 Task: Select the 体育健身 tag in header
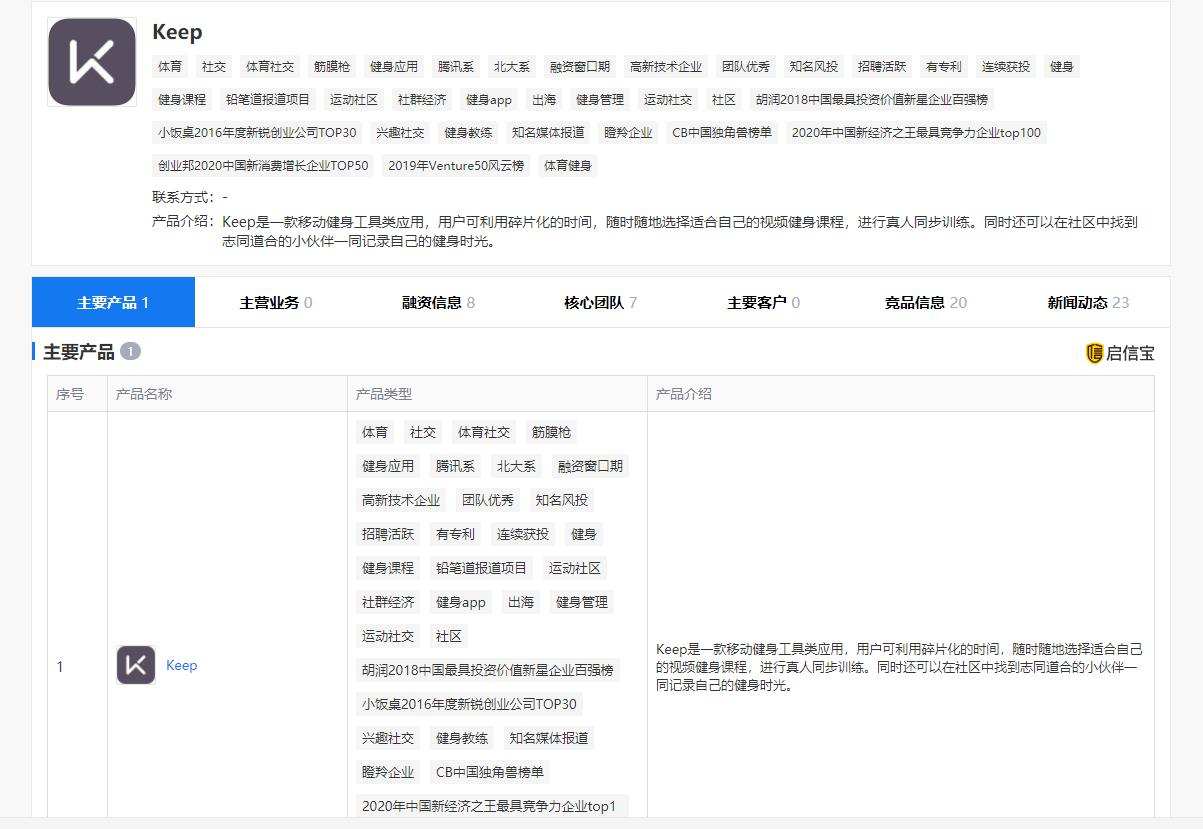568,166
